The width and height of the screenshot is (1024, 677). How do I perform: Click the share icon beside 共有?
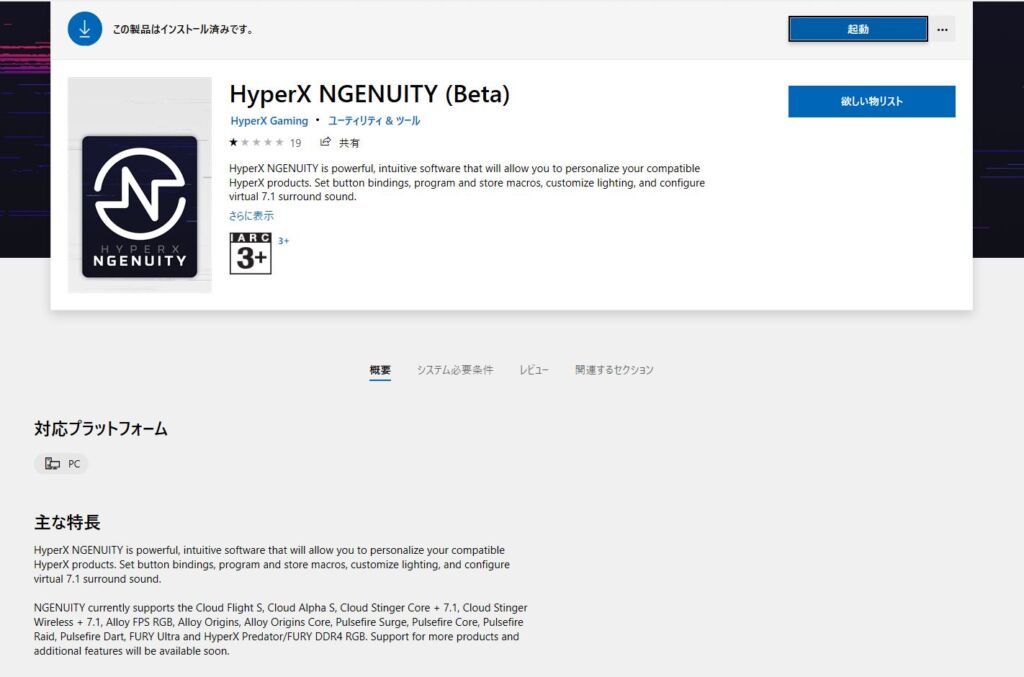point(325,142)
